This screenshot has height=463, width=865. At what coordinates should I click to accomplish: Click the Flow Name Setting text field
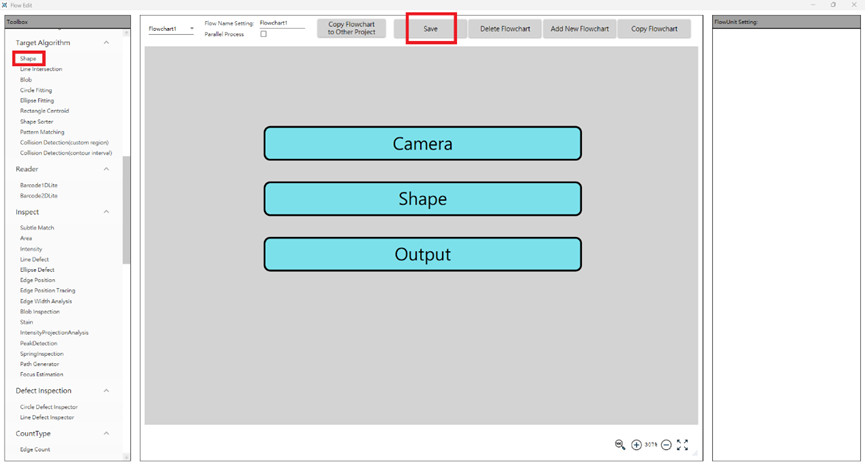281,22
